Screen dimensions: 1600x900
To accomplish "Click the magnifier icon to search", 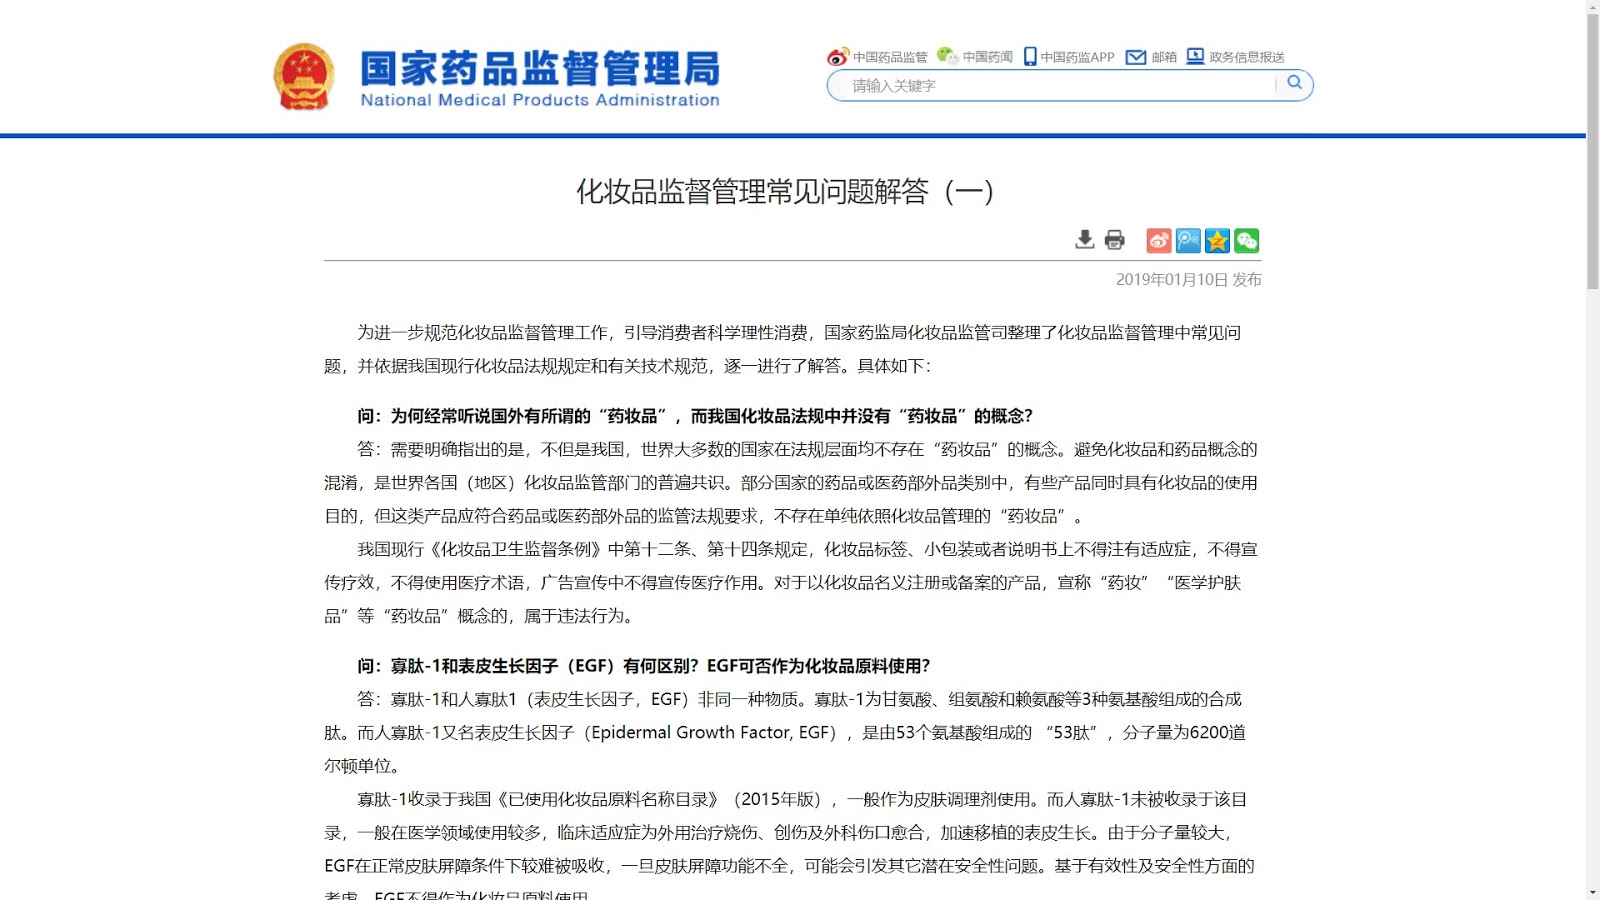I will pyautogui.click(x=1295, y=85).
